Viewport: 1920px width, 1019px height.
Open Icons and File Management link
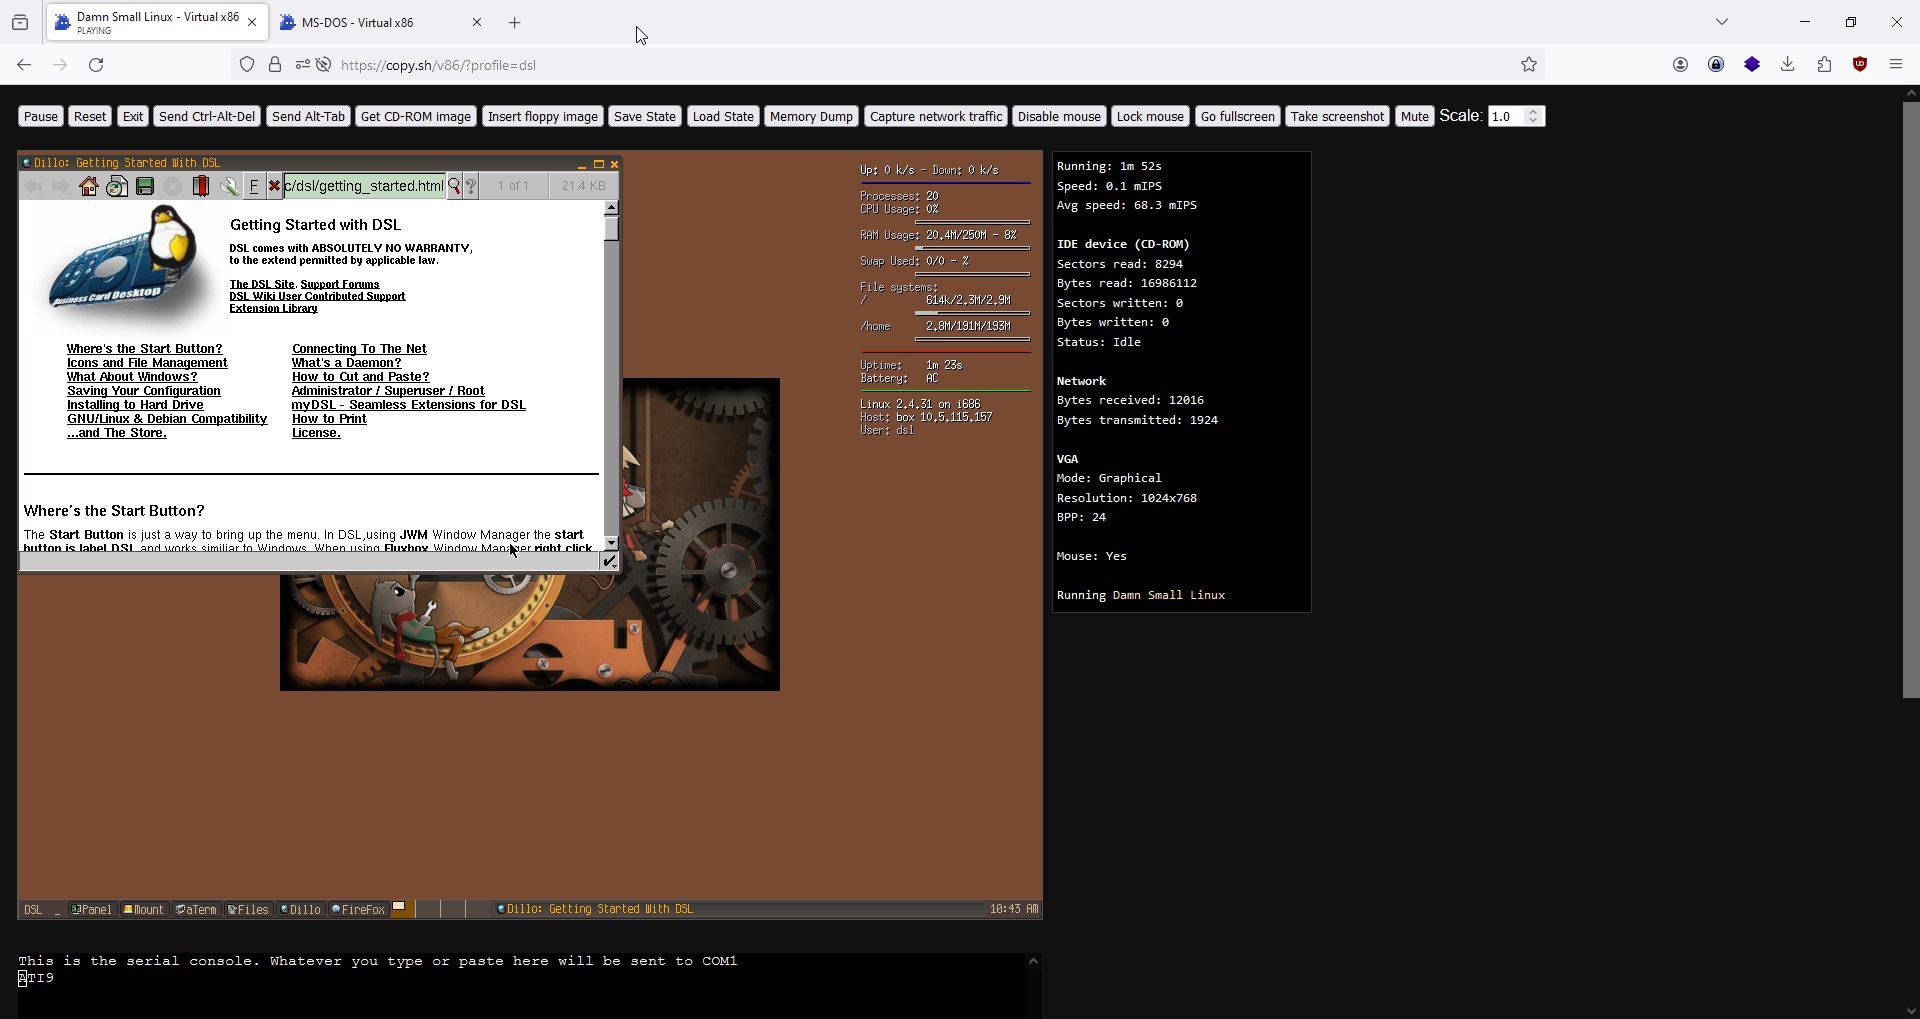point(147,363)
